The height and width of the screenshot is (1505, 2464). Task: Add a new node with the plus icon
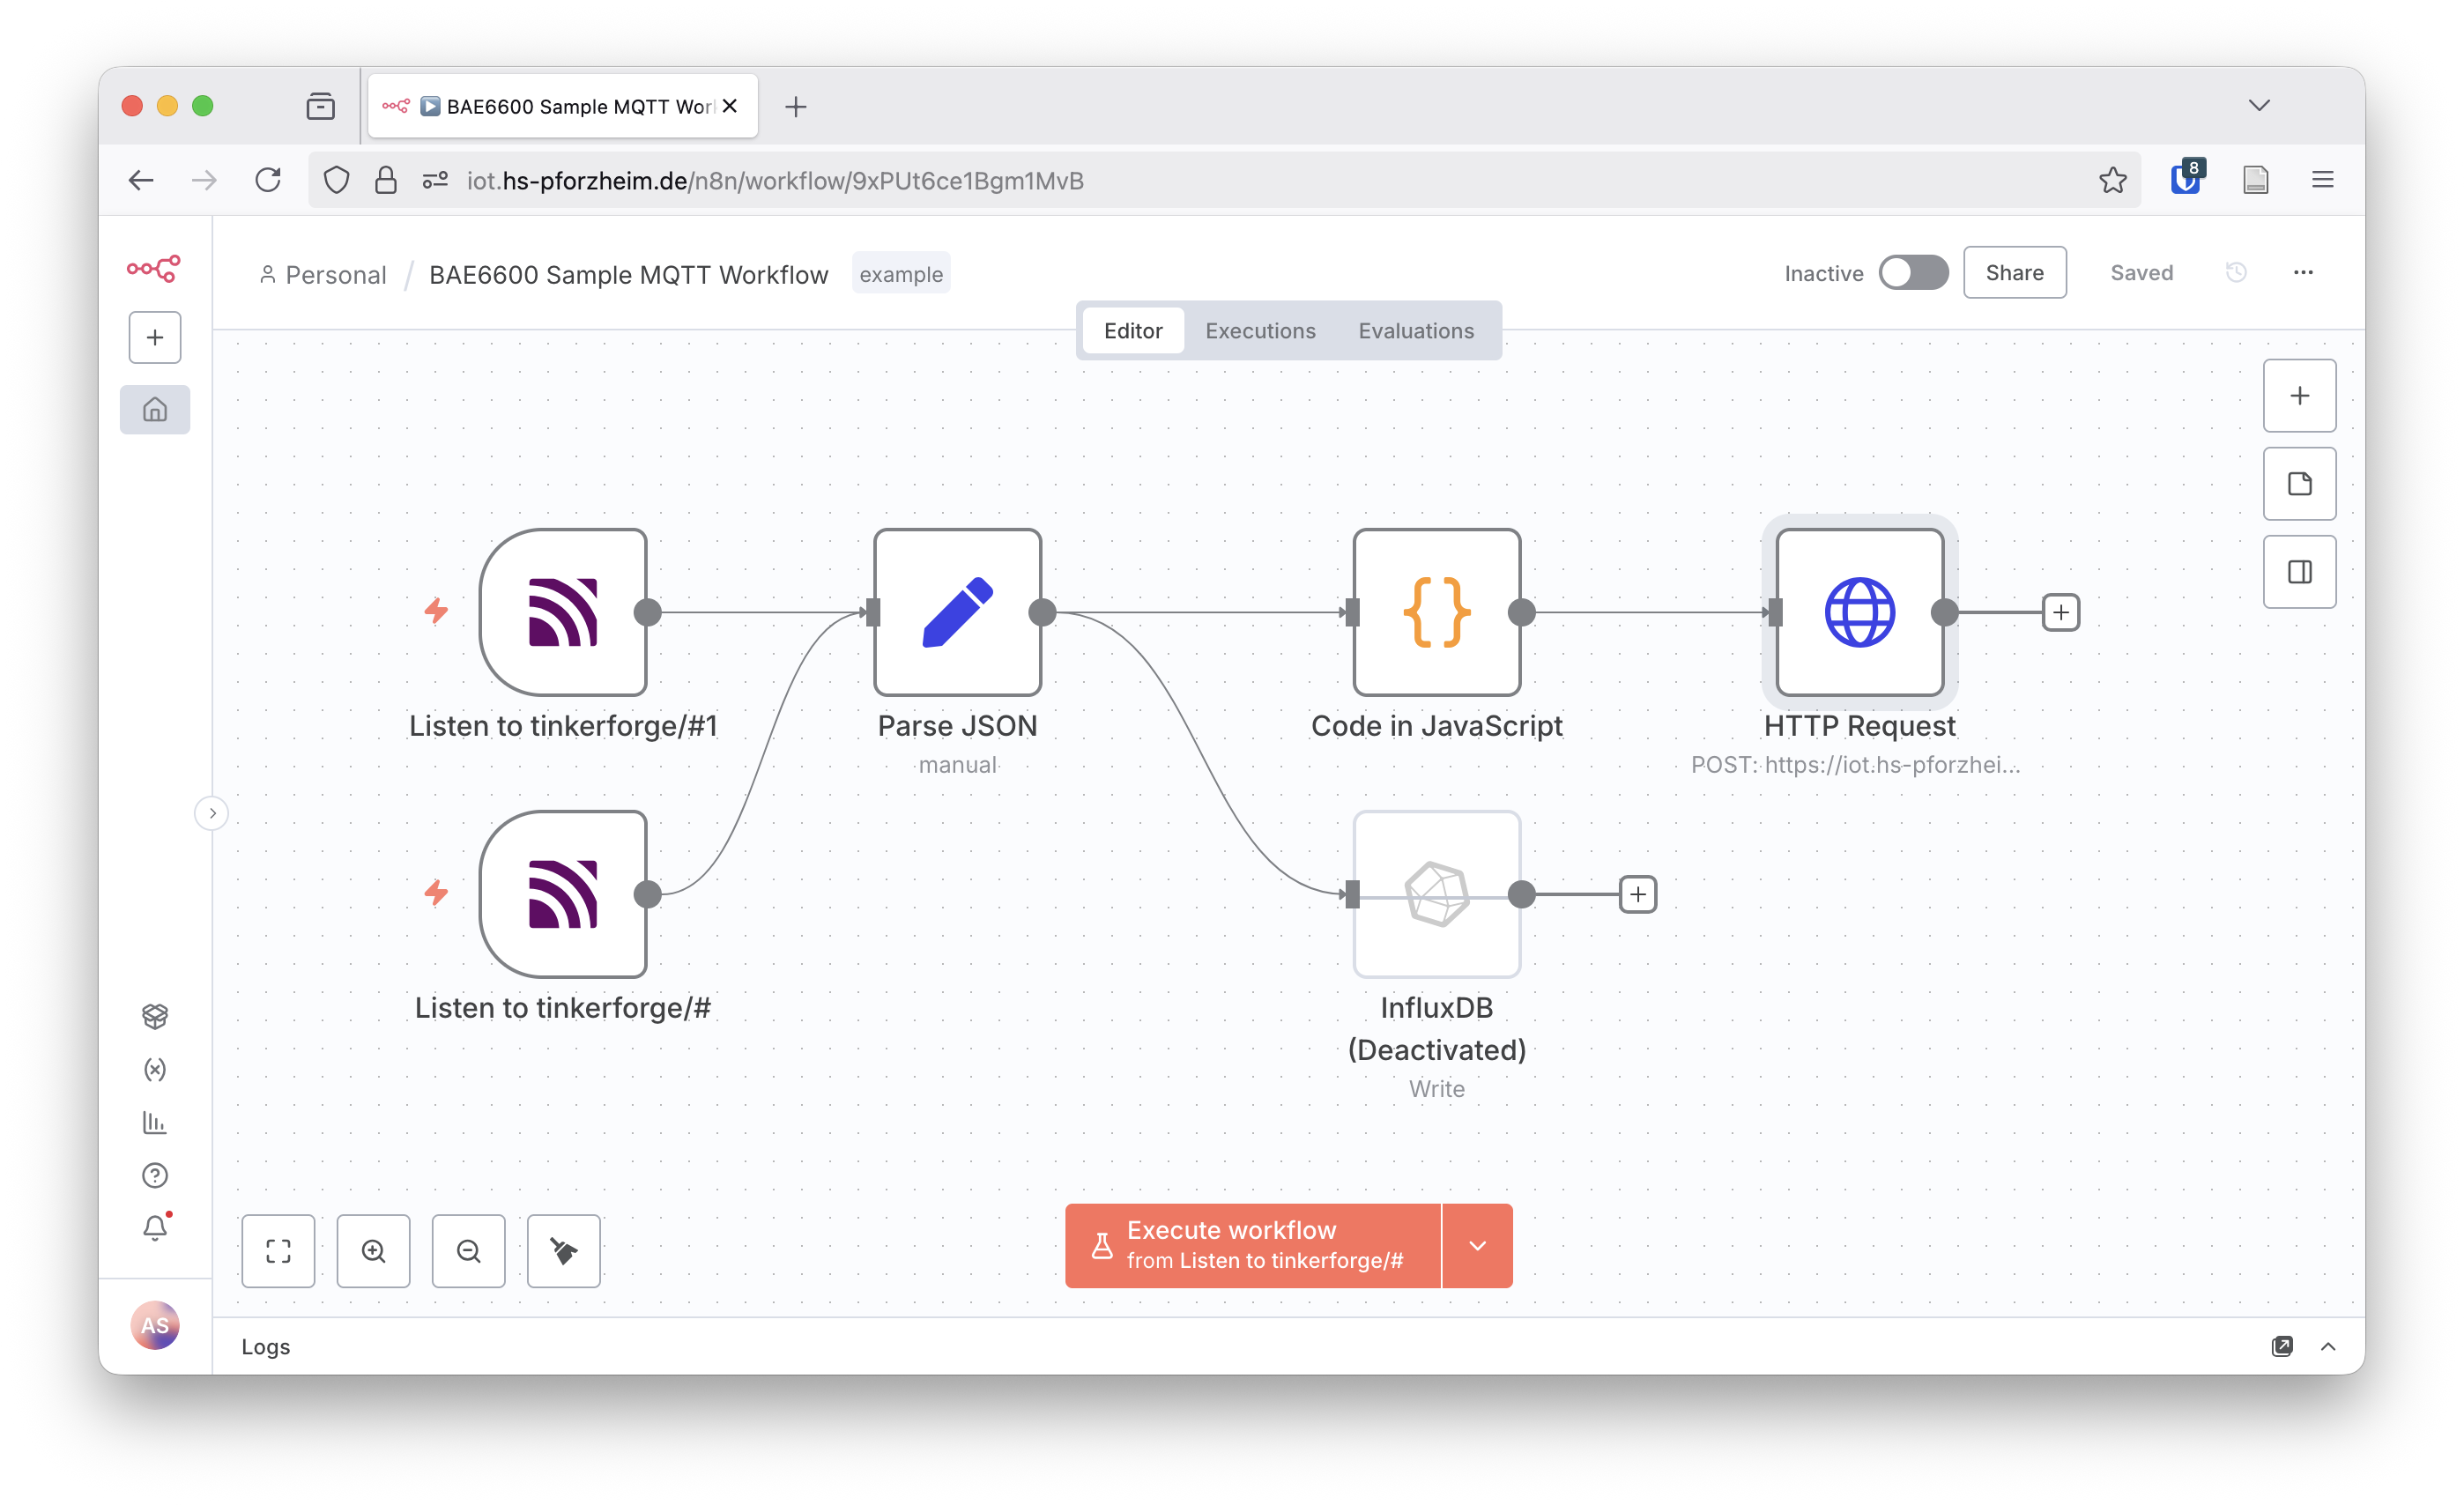point(2300,395)
